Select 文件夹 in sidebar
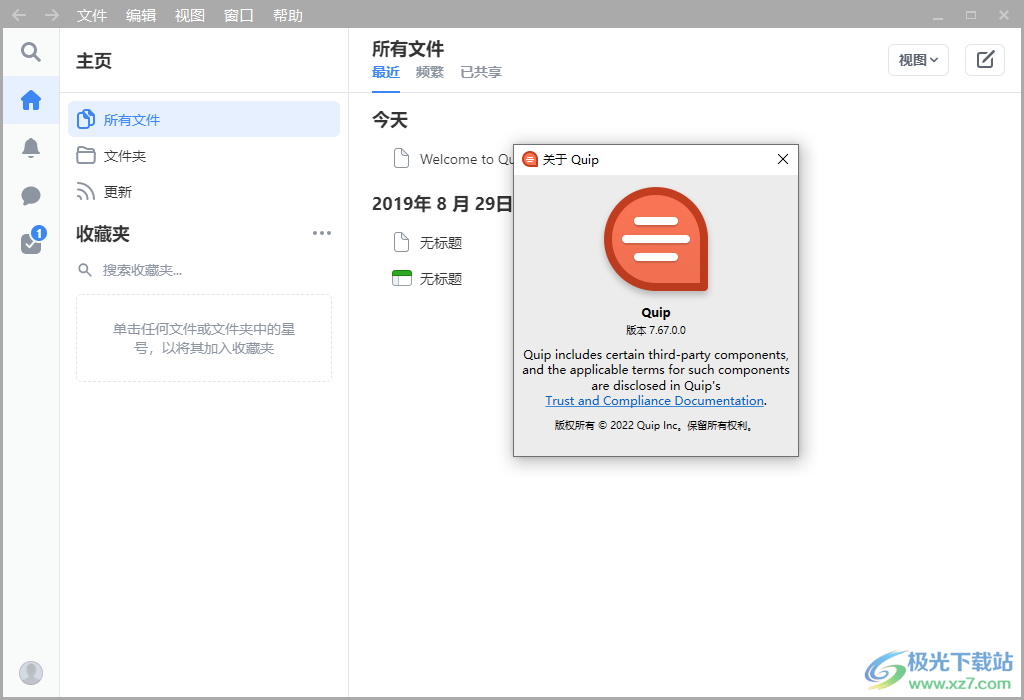1024x700 pixels. point(204,155)
